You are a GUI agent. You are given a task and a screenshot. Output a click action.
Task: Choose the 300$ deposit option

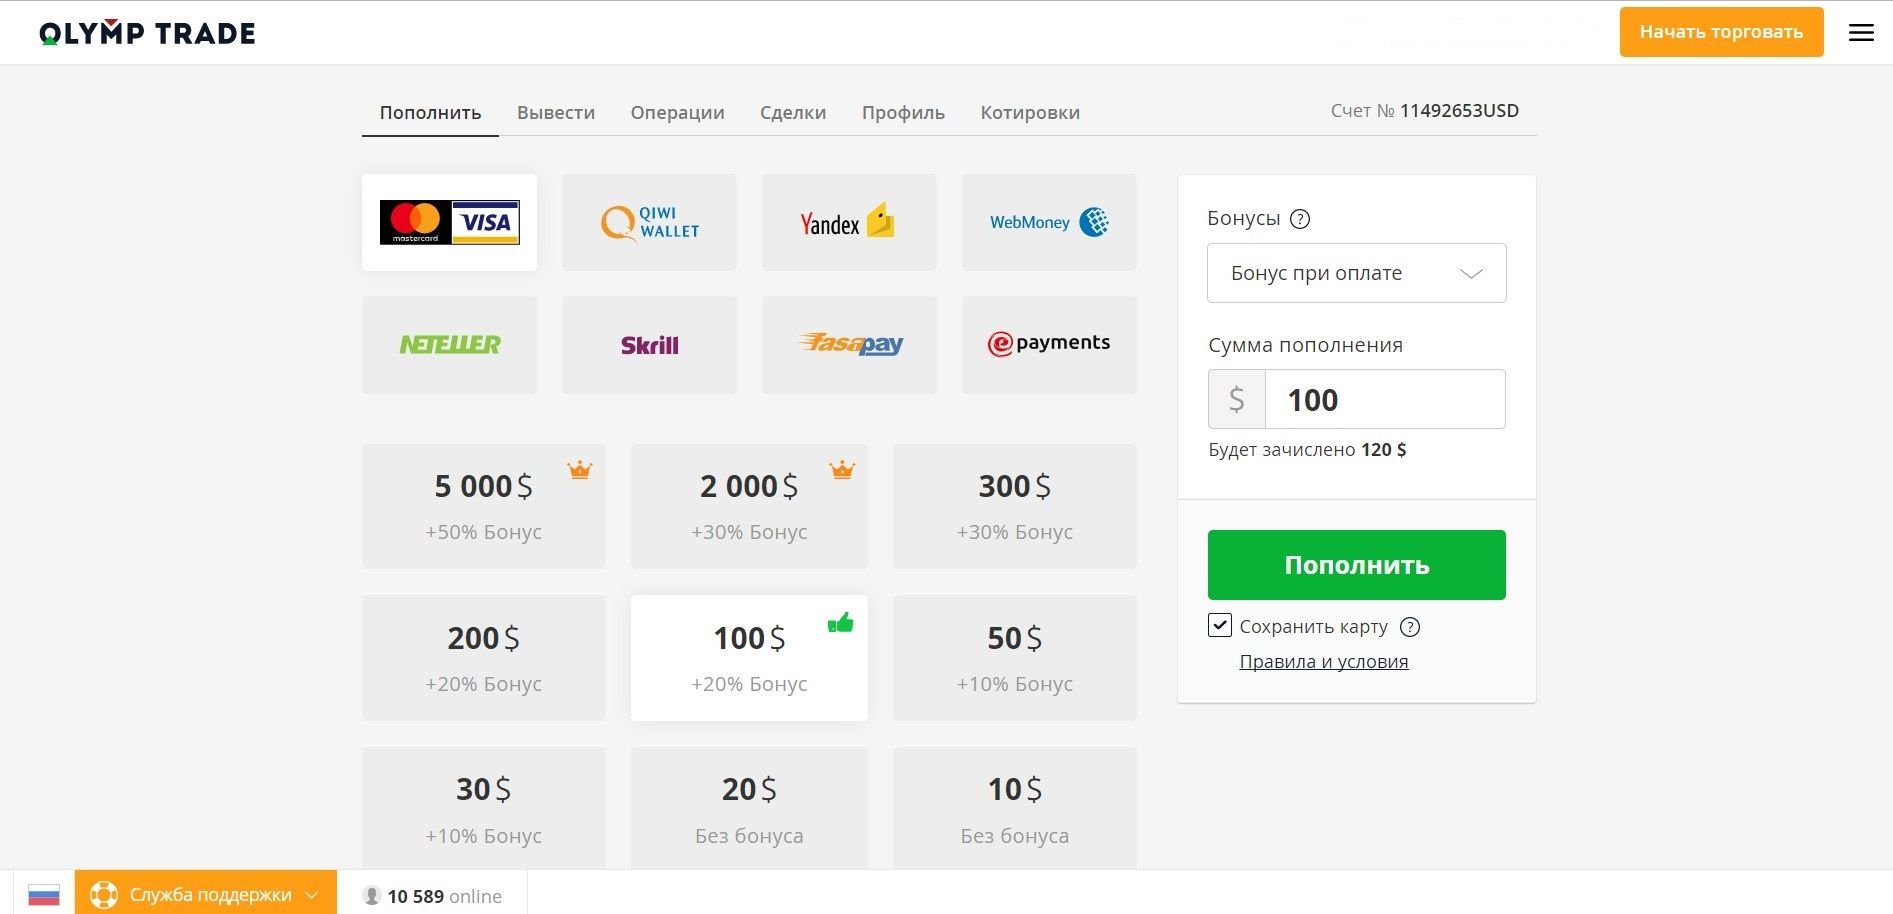(1015, 507)
